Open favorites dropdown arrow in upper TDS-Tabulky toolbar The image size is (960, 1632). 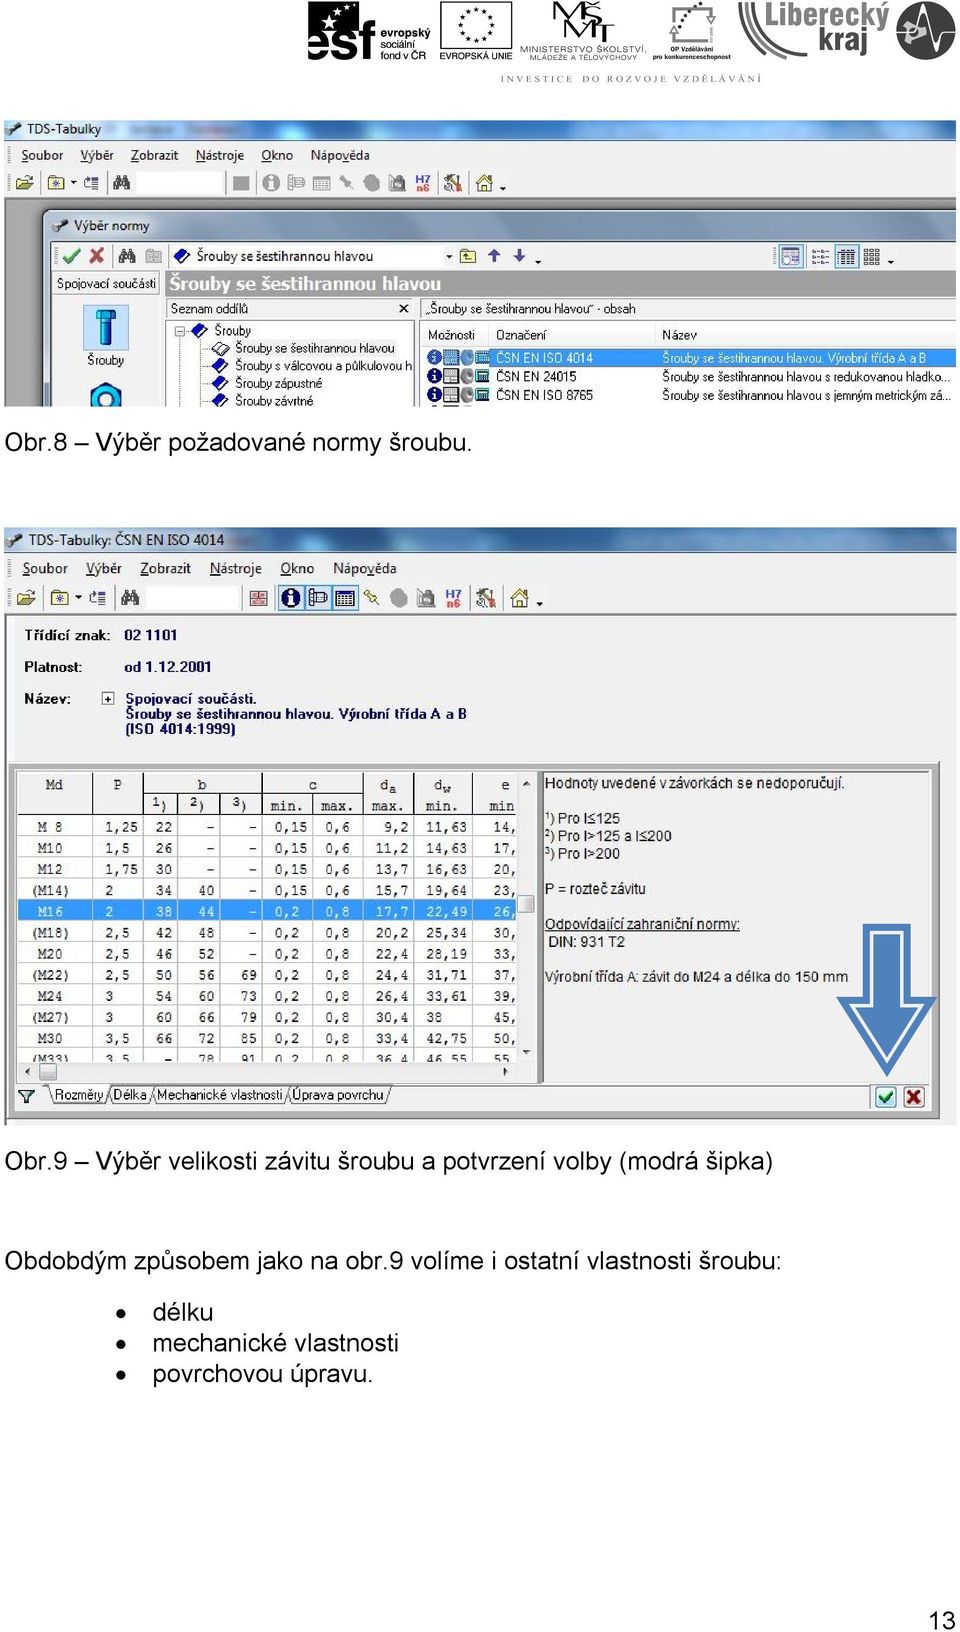click(x=74, y=183)
